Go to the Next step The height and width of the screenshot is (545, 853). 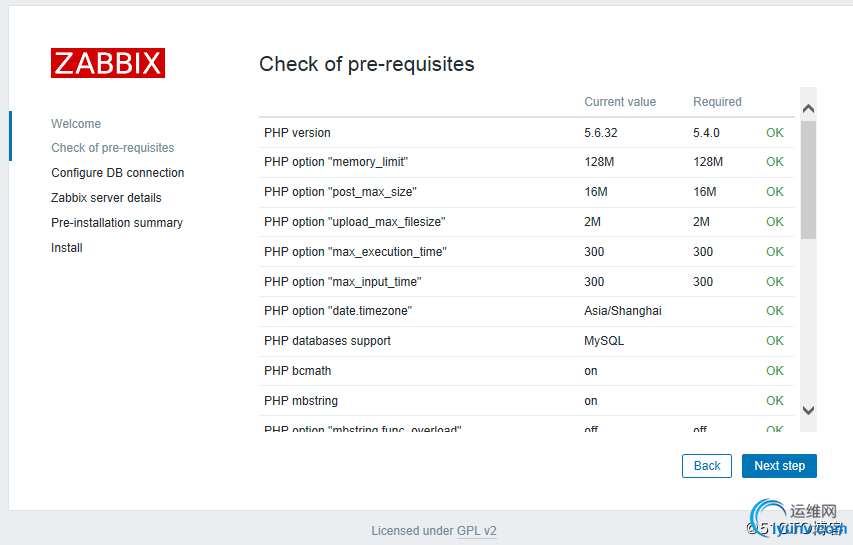(x=779, y=466)
